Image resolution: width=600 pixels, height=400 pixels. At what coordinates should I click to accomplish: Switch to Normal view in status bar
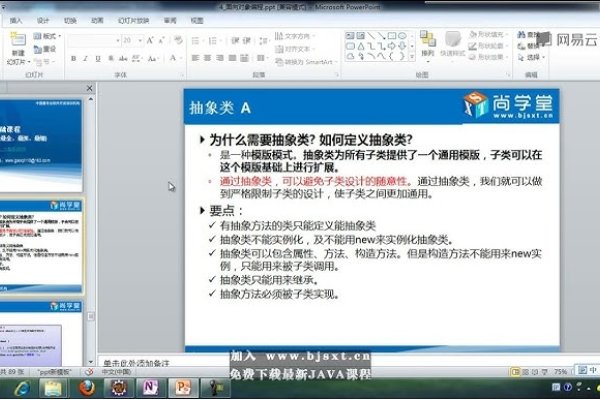click(515, 371)
